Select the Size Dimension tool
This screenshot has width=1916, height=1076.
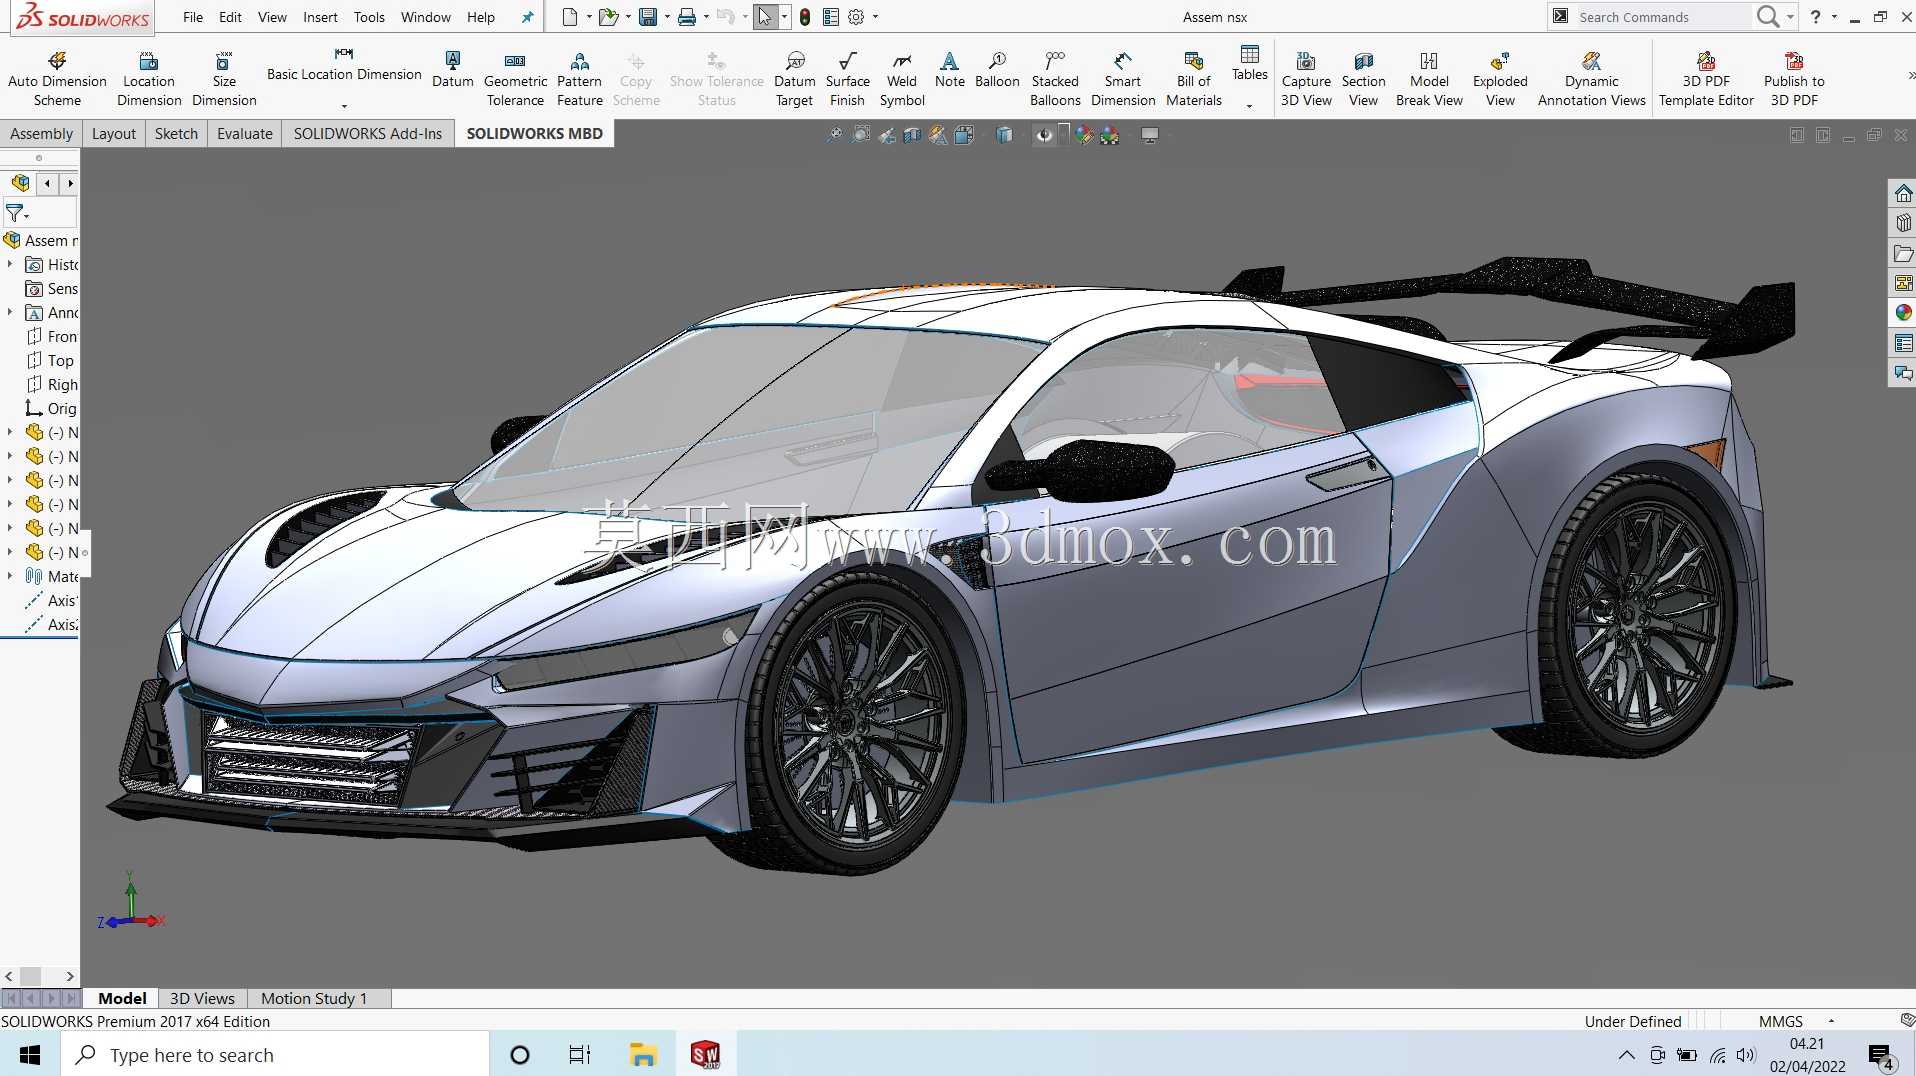(224, 79)
